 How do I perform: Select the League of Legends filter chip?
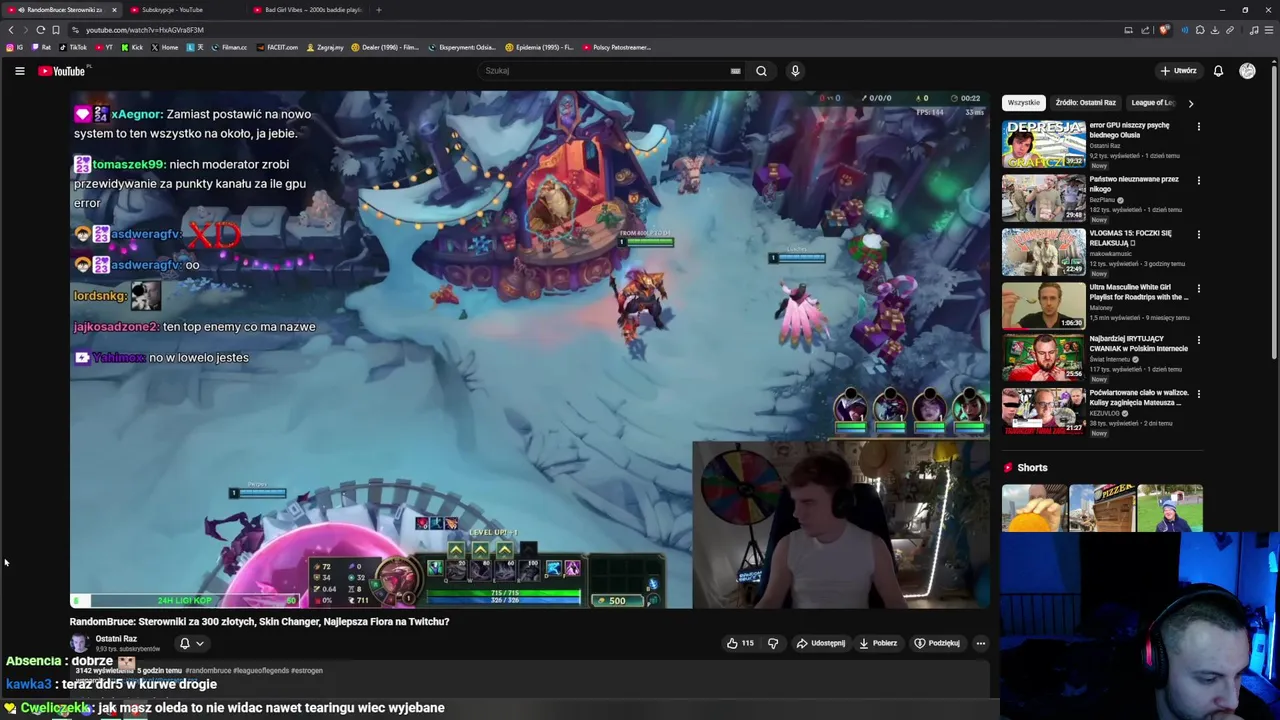pyautogui.click(x=1154, y=103)
